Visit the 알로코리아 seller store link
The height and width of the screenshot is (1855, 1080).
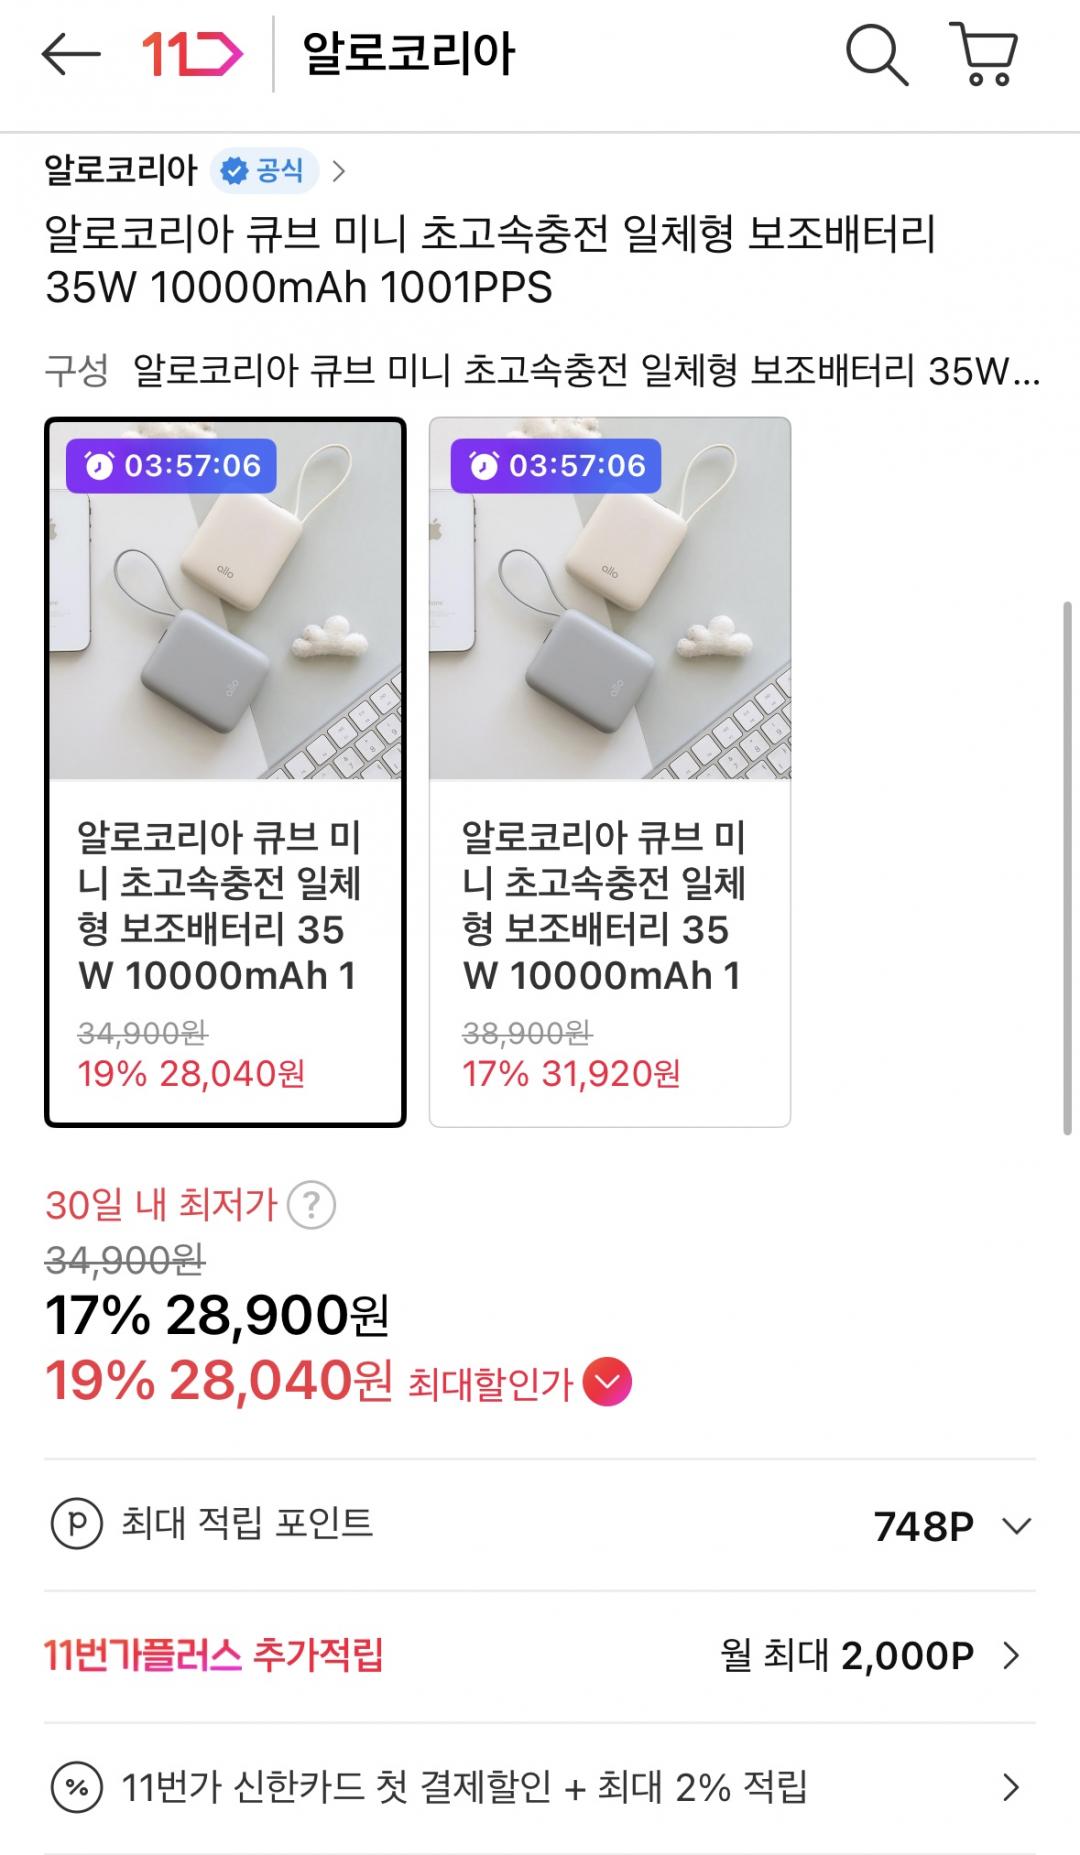pos(121,171)
